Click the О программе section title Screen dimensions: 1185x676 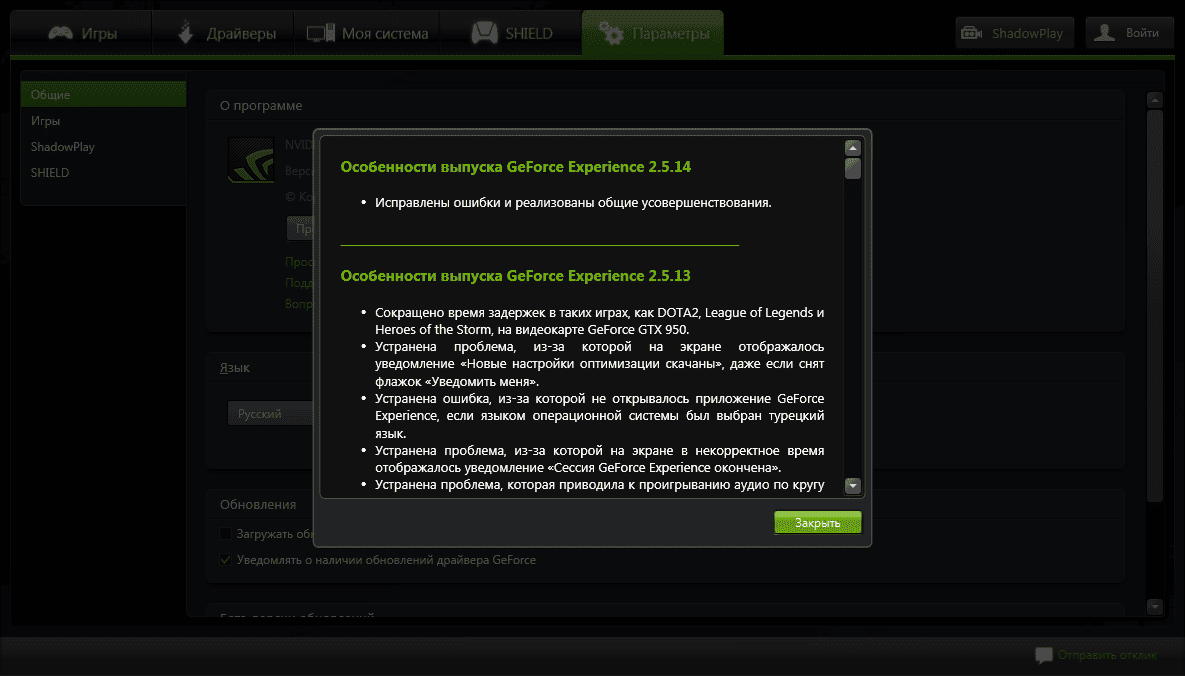click(x=261, y=106)
